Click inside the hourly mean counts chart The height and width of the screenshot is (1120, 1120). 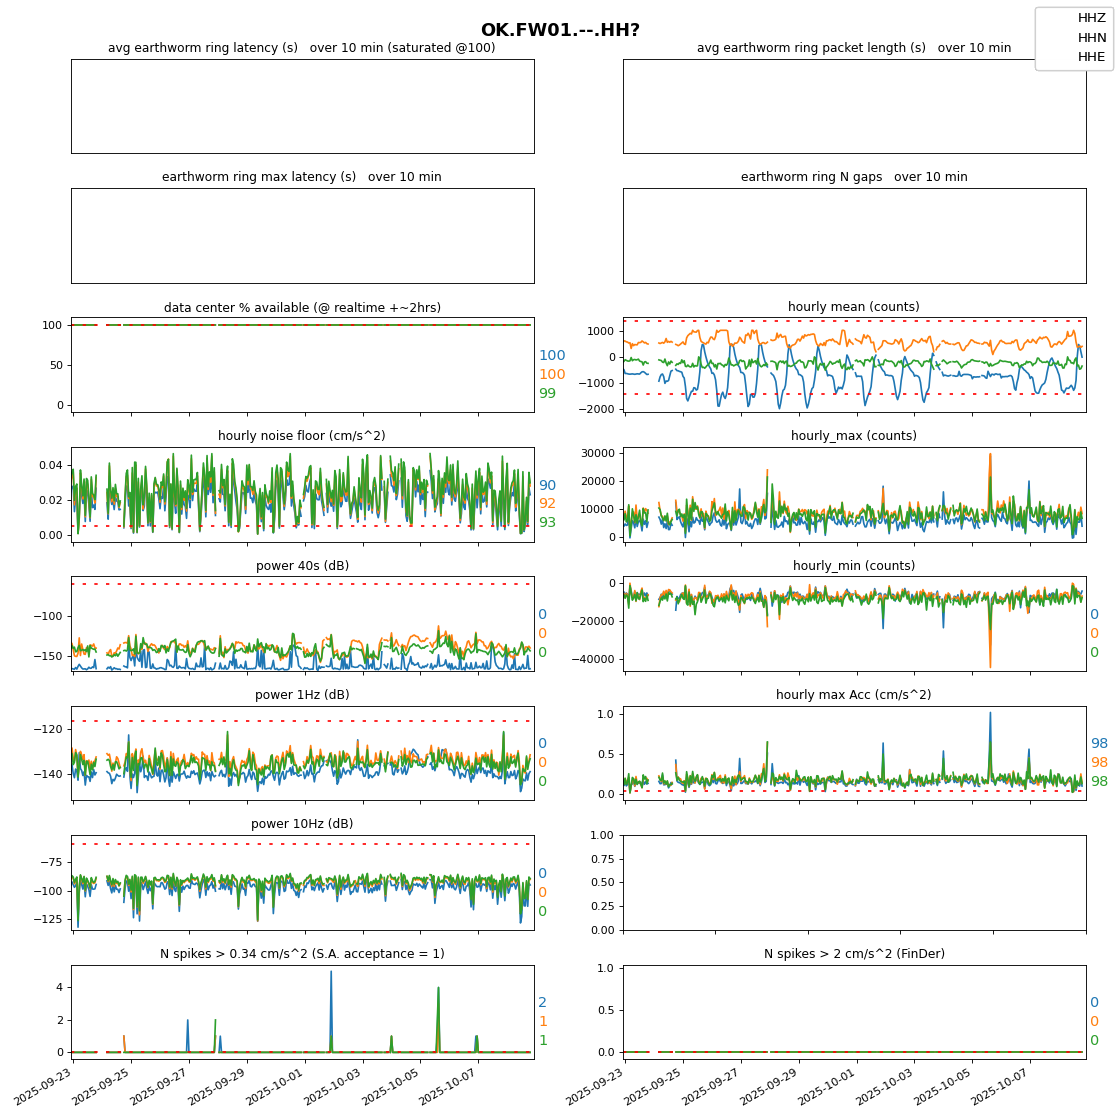click(x=854, y=365)
